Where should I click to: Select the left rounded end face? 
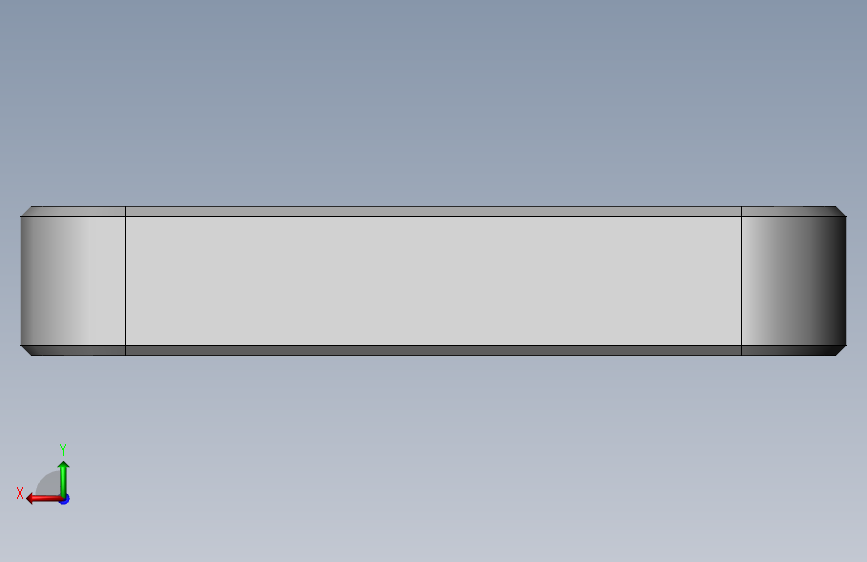click(x=73, y=281)
